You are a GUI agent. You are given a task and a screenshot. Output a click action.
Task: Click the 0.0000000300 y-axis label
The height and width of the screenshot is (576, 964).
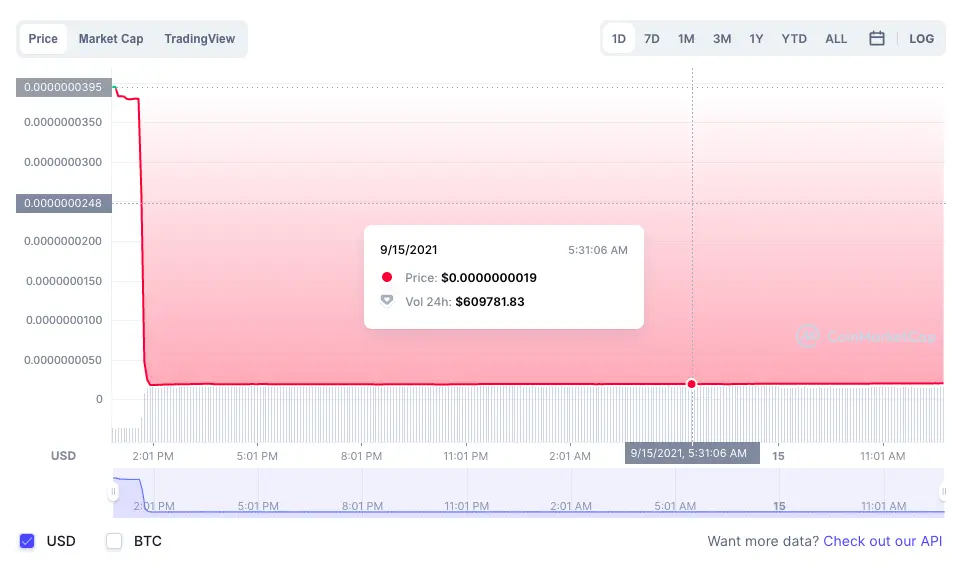[63, 162]
